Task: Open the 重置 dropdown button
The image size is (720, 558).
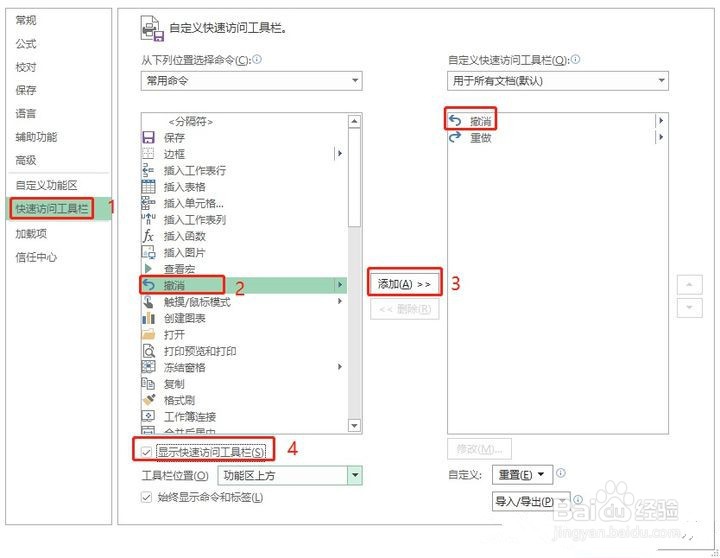Action: tap(522, 474)
